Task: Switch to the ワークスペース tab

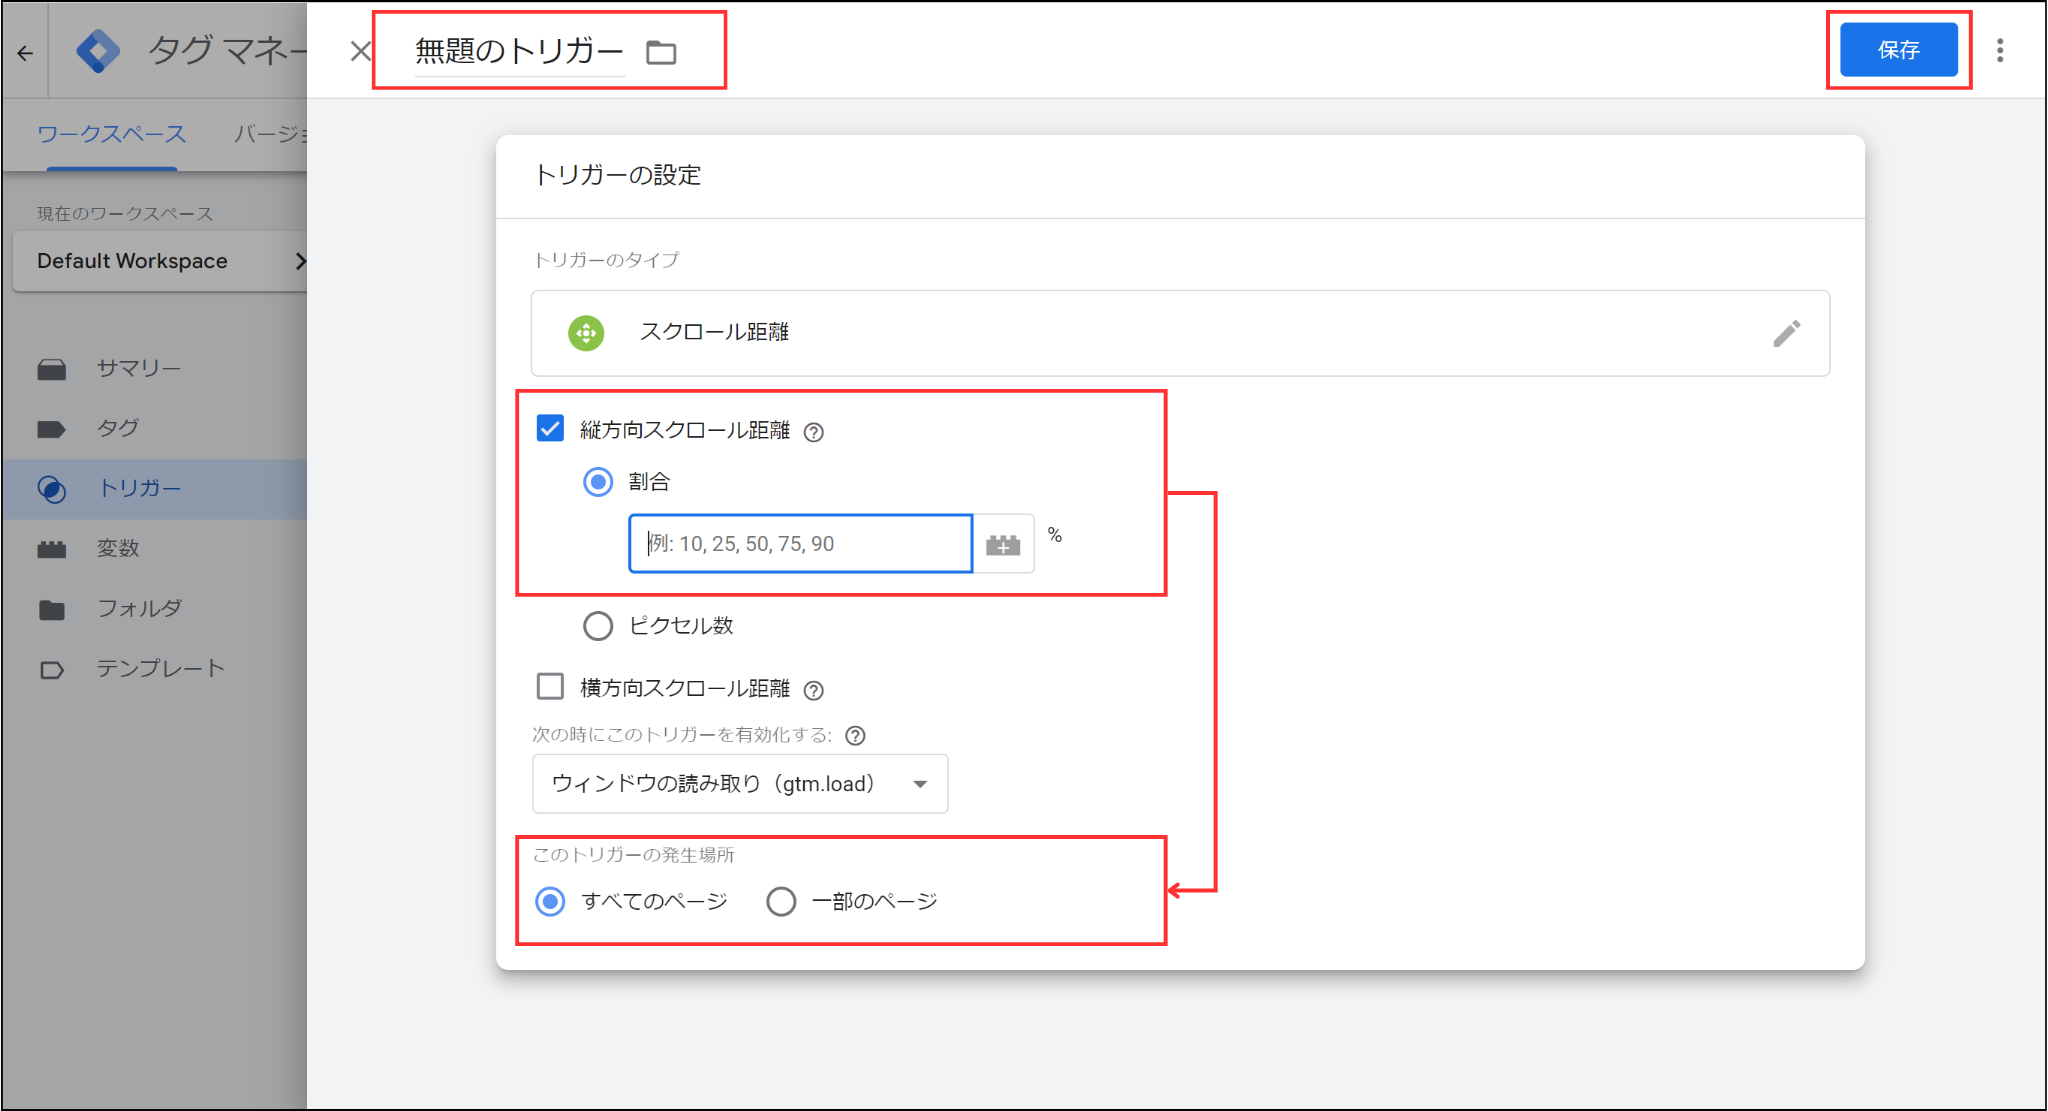Action: tap(112, 134)
